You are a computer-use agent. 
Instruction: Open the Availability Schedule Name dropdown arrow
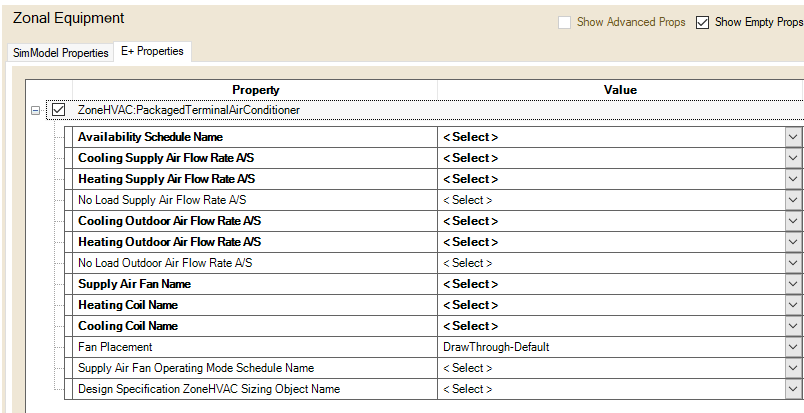[x=793, y=137]
